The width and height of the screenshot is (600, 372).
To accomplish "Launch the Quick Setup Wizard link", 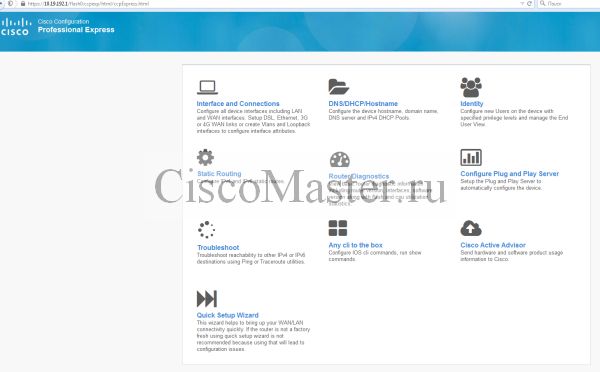I will click(x=228, y=315).
